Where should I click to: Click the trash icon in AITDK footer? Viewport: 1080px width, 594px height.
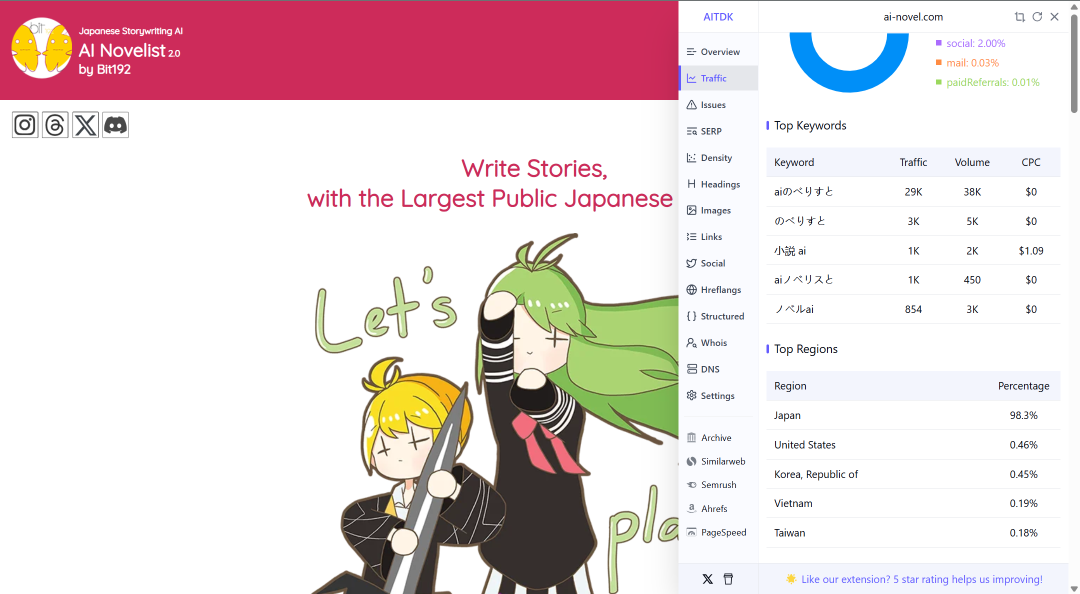click(x=728, y=579)
